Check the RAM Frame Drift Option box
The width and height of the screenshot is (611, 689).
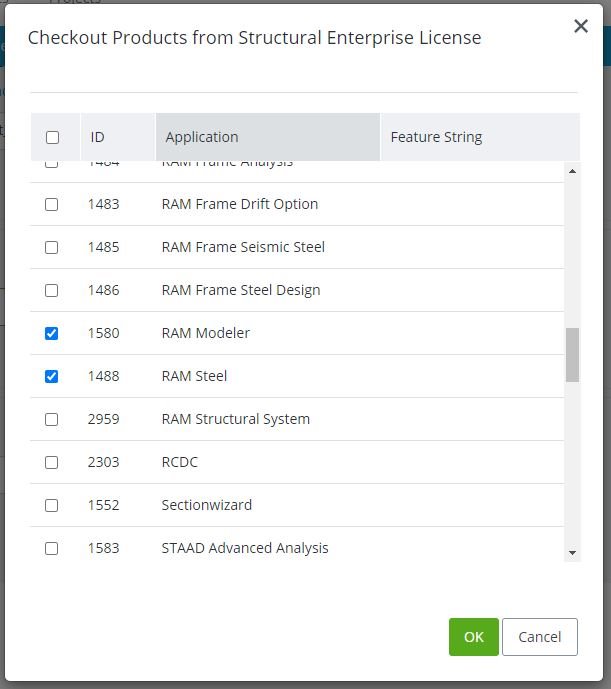point(52,204)
